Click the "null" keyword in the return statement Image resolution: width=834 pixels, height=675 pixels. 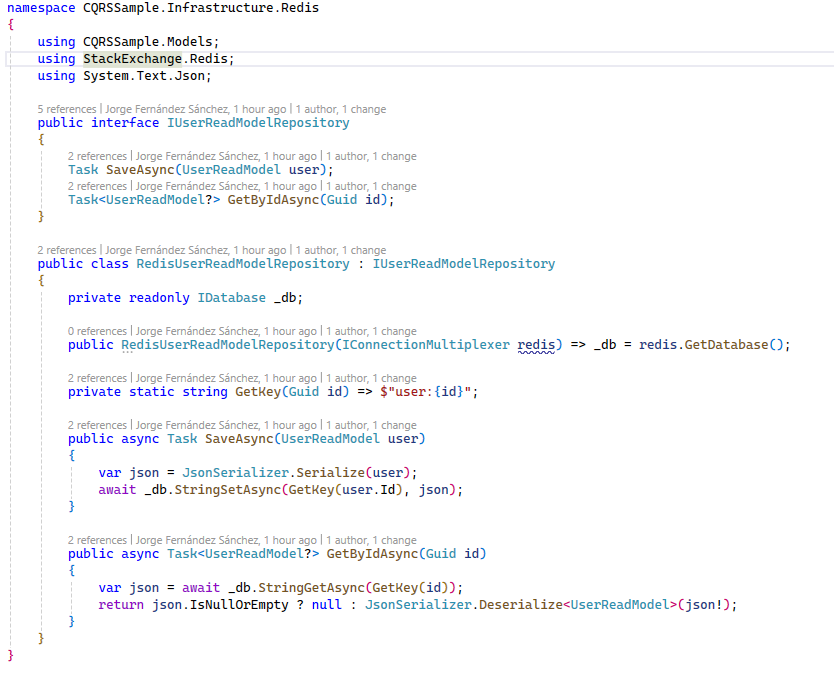[x=327, y=605]
